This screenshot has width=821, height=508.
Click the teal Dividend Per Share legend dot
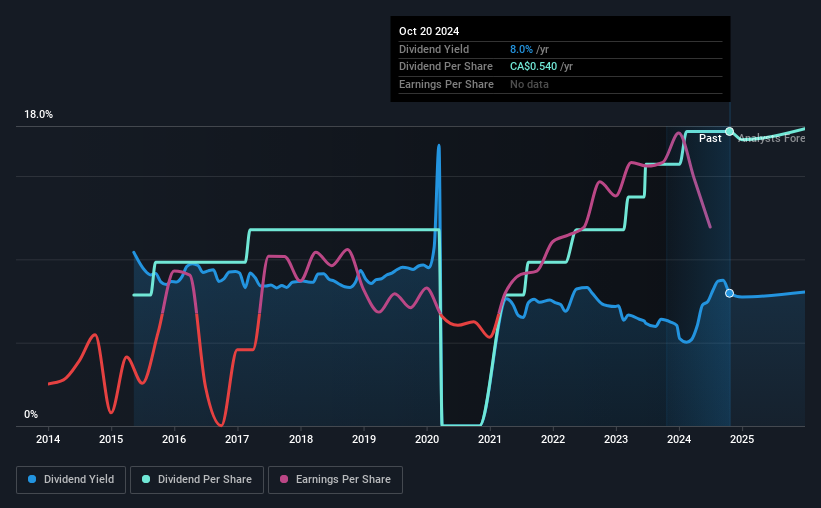tap(146, 479)
